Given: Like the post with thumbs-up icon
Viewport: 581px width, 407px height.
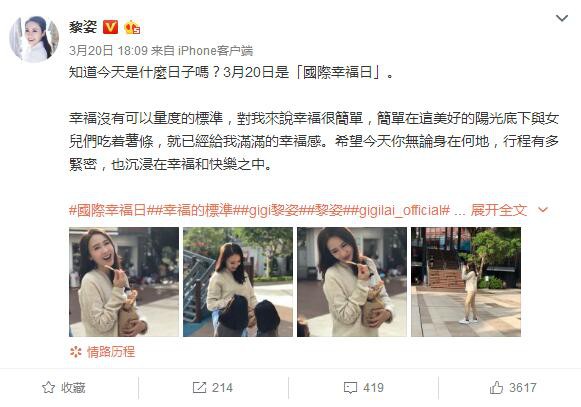Looking at the screenshot, I should point(496,388).
